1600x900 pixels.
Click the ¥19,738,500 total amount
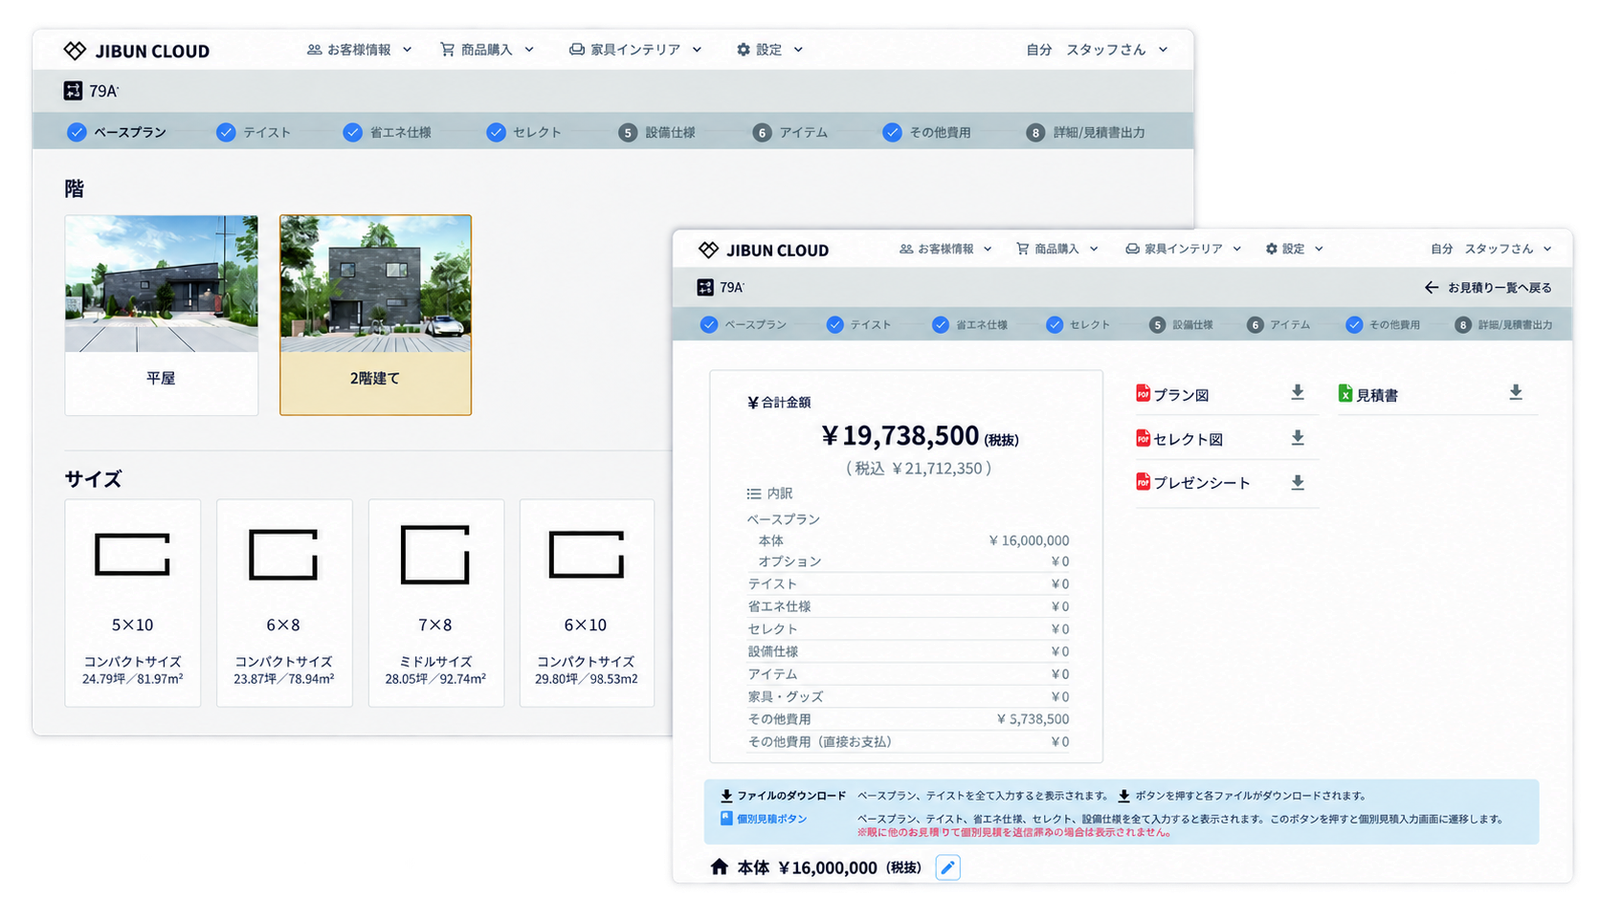click(x=900, y=436)
